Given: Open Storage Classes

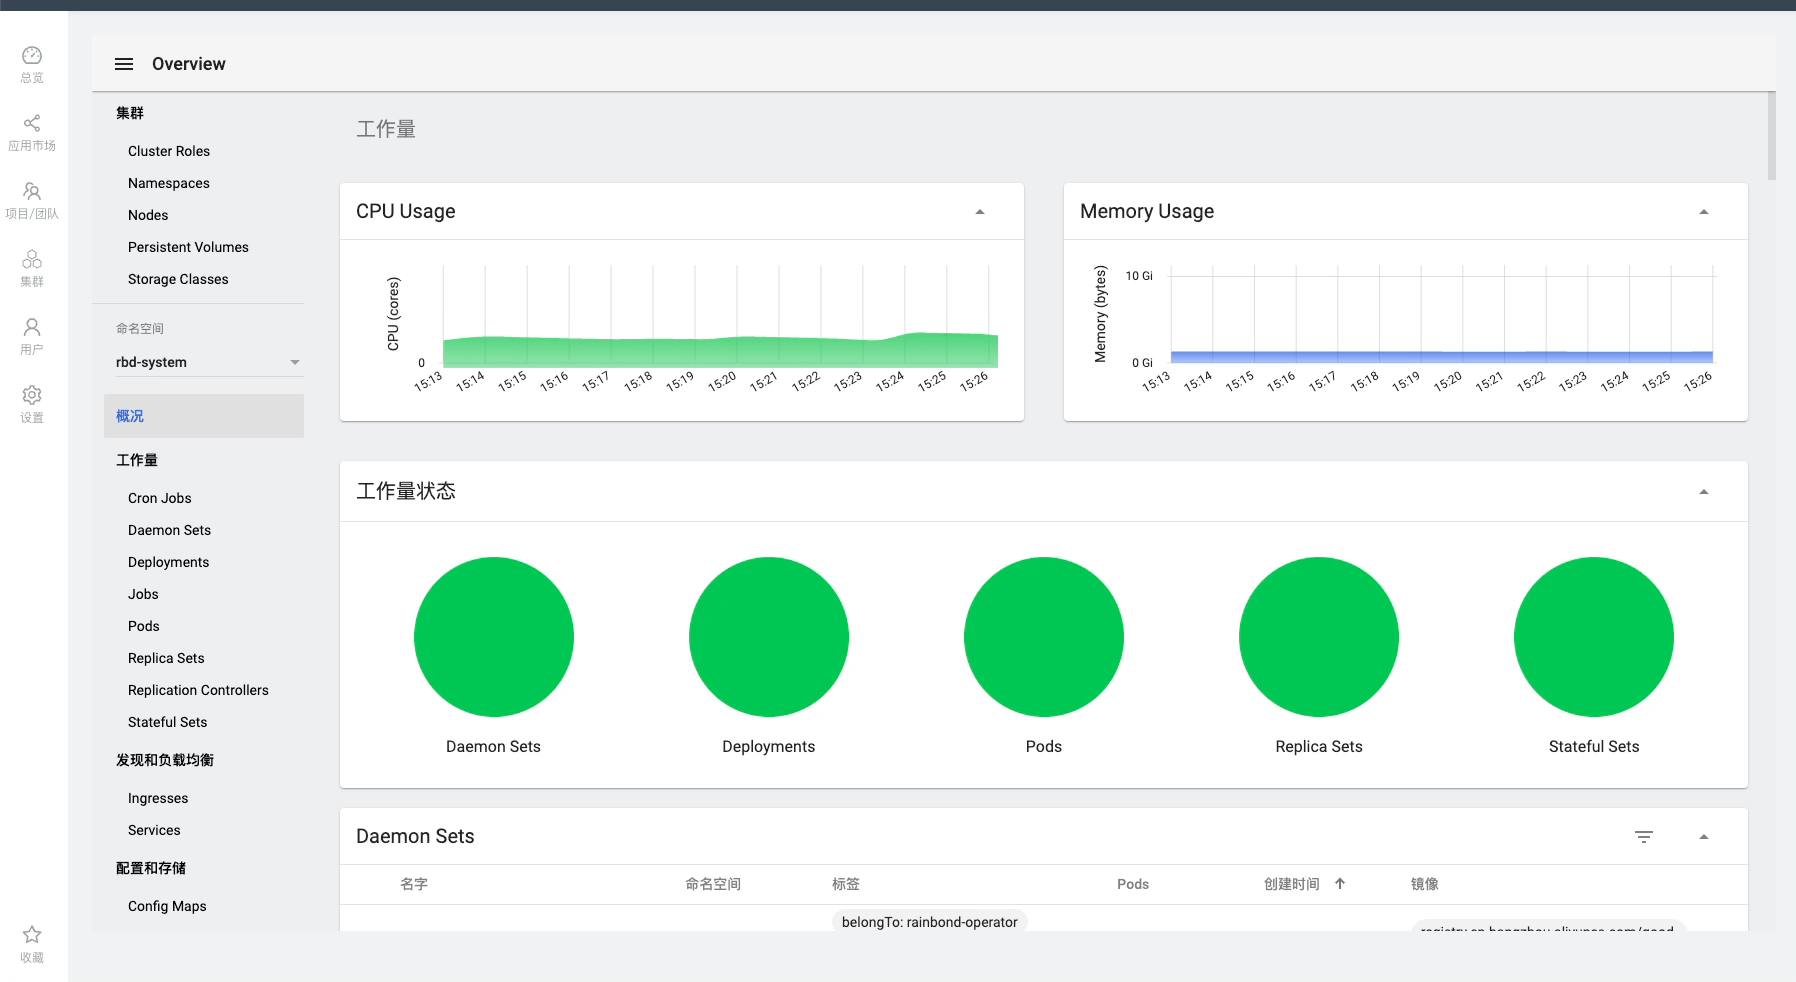Looking at the screenshot, I should click(x=178, y=279).
